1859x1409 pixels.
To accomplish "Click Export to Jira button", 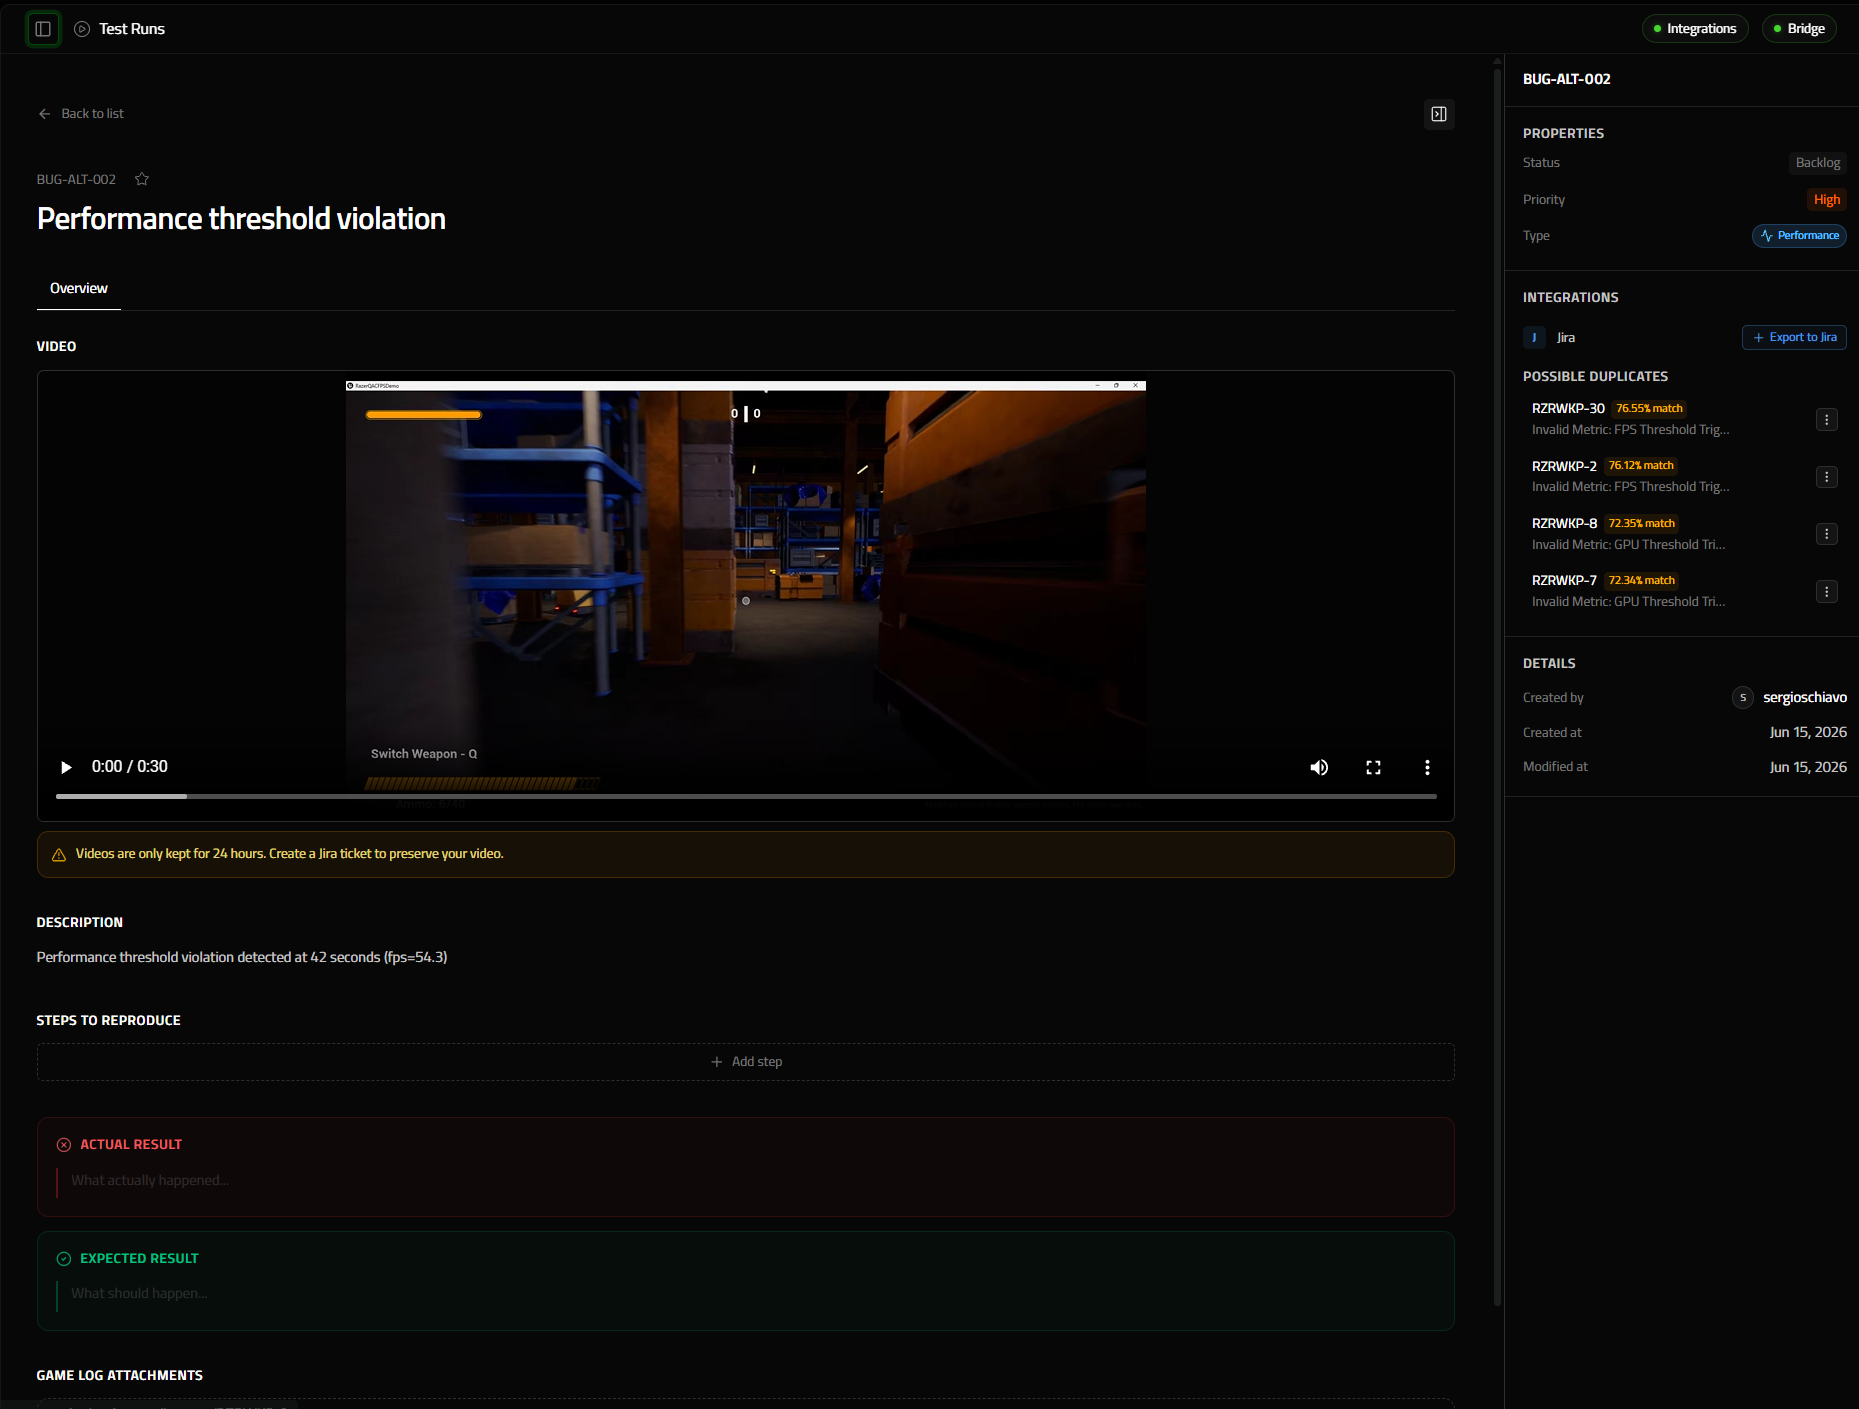I will coord(1794,338).
